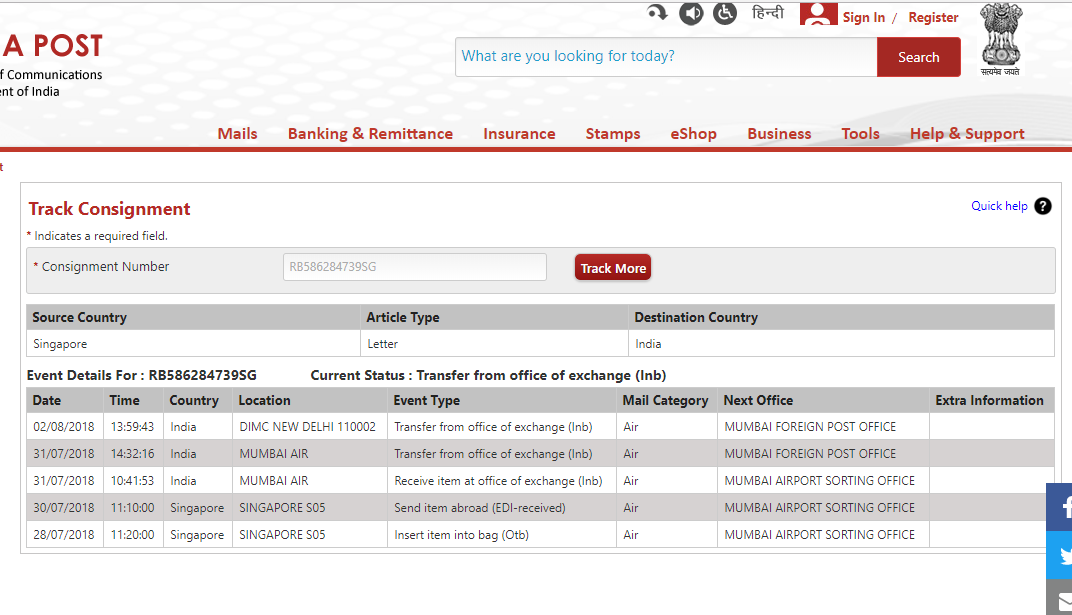Open the Stamps menu
1072x615 pixels.
(x=613, y=134)
